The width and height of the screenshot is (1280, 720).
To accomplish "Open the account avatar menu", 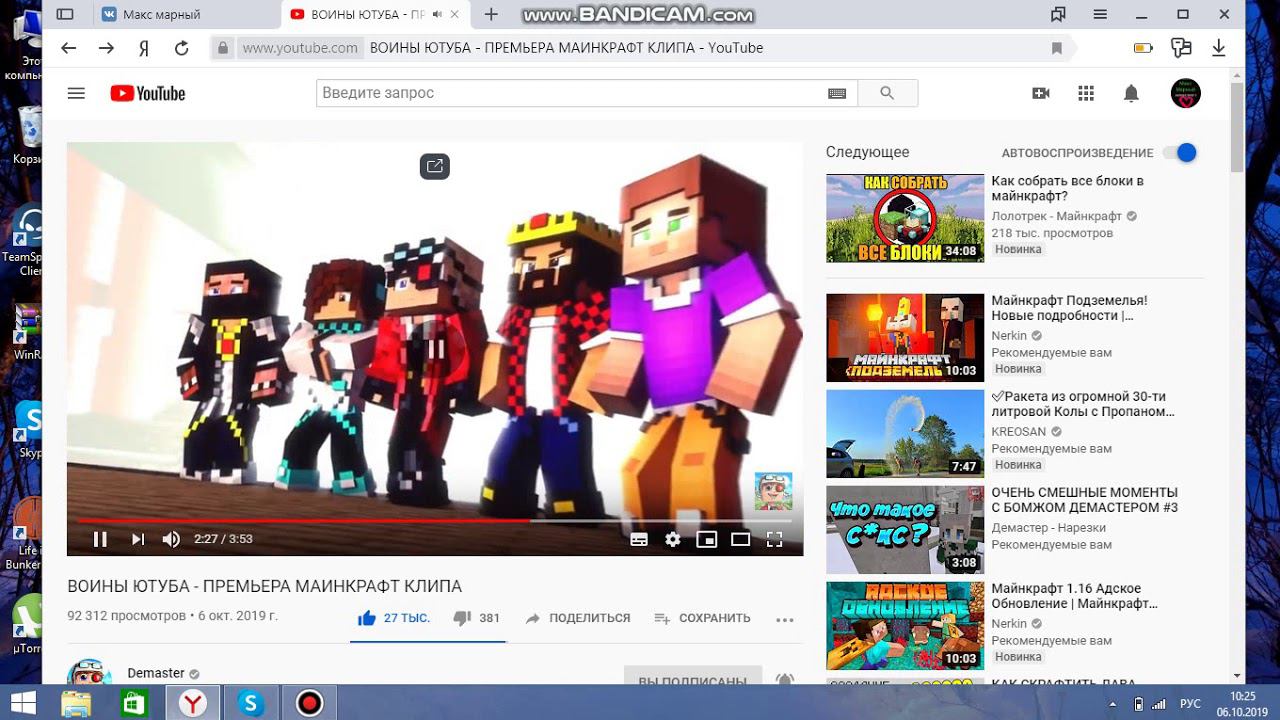I will 1185,93.
